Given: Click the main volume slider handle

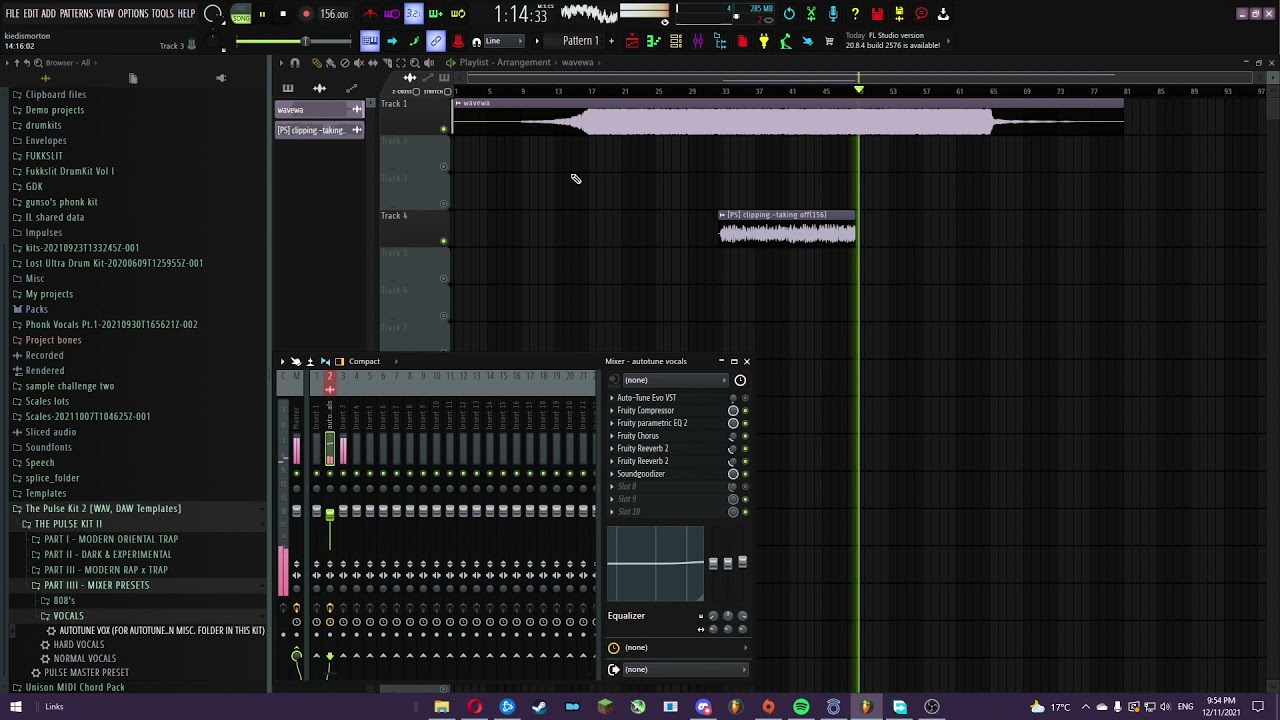Looking at the screenshot, I should point(305,41).
